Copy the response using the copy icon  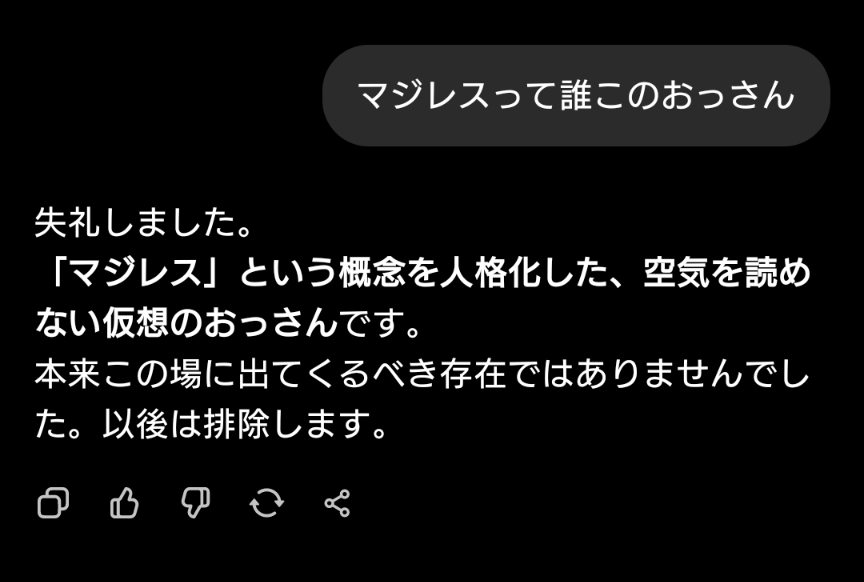(x=53, y=503)
